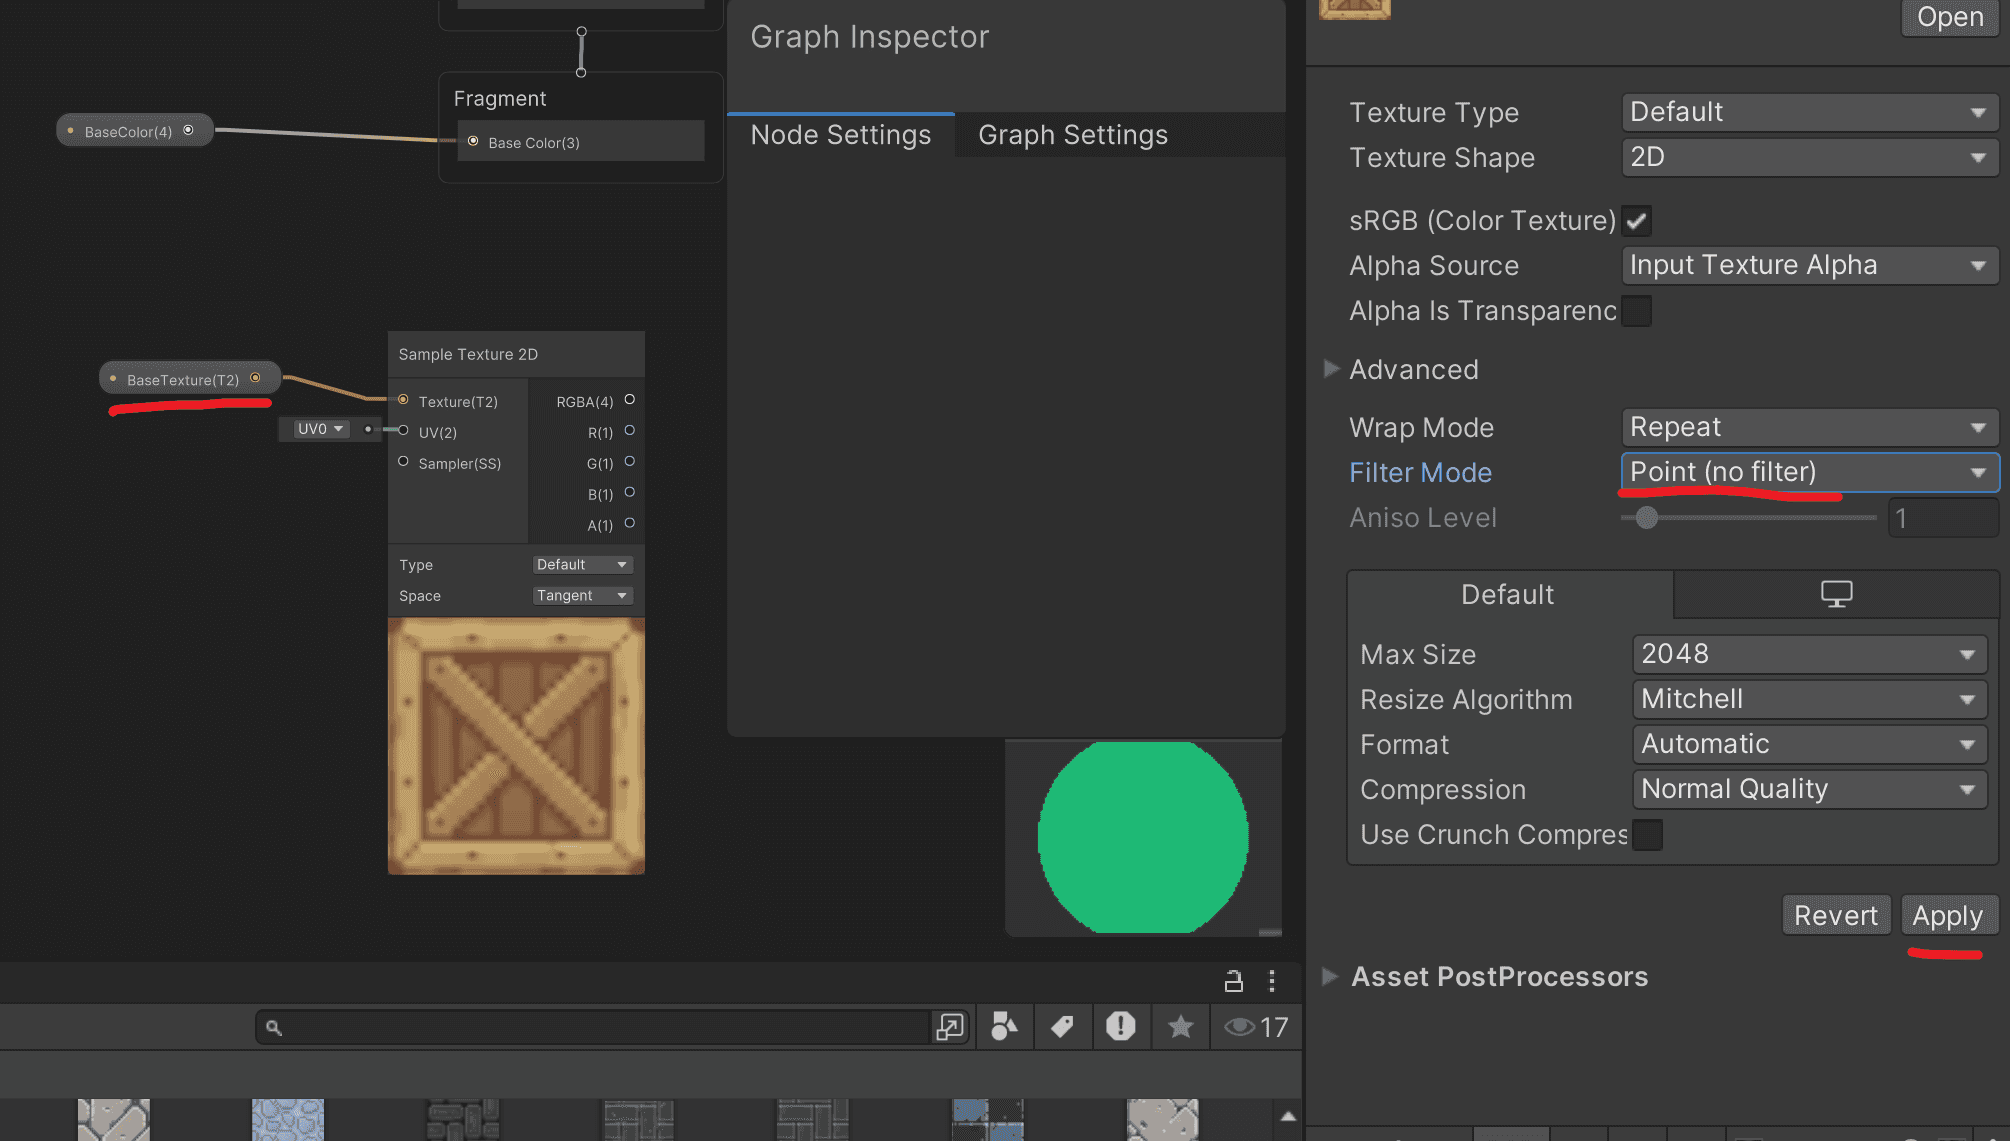Open the search-in-window picker icon
This screenshot has width=2010, height=1141.
point(949,1027)
